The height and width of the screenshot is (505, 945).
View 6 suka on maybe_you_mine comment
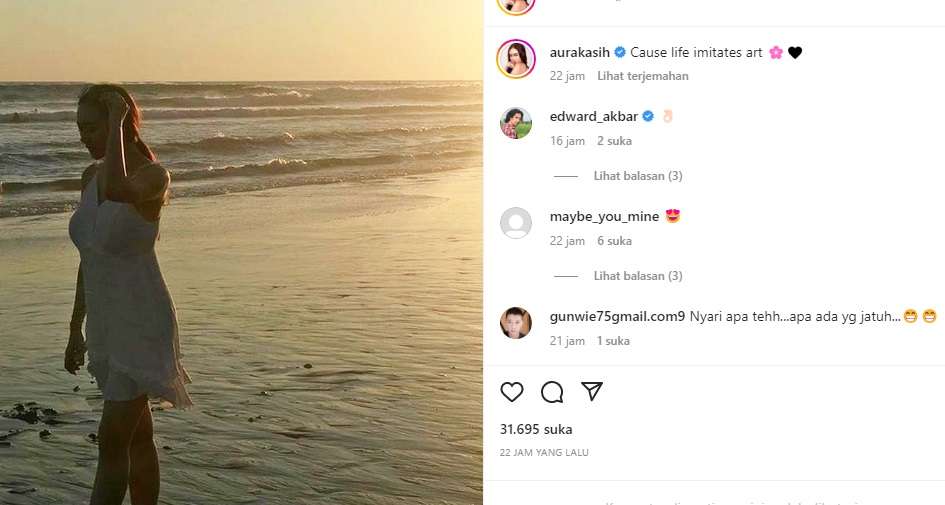614,241
